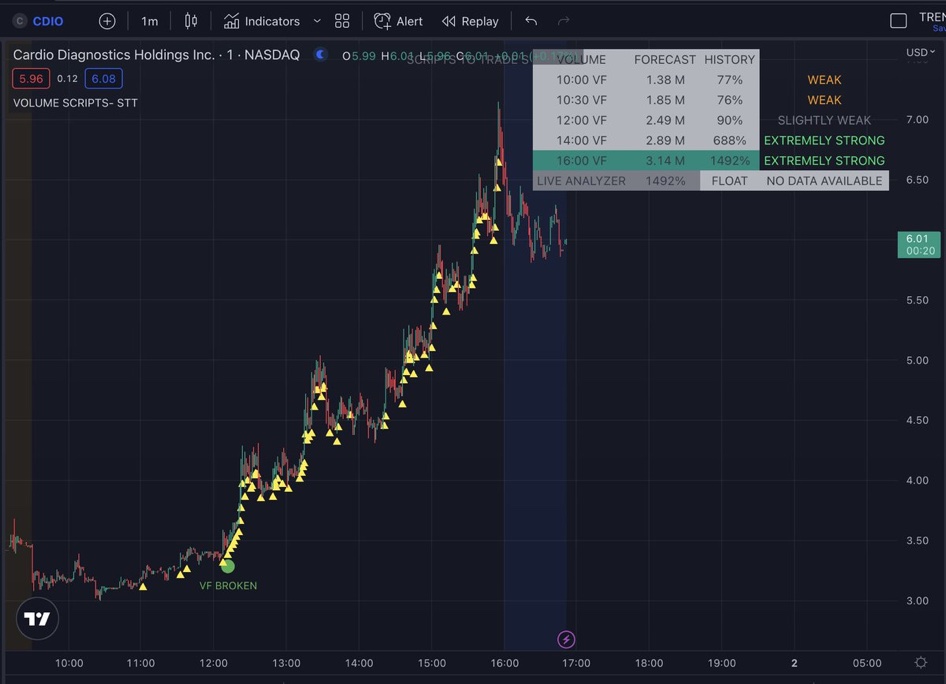Open the candlestick chart style picker
The width and height of the screenshot is (946, 684).
coord(191,21)
